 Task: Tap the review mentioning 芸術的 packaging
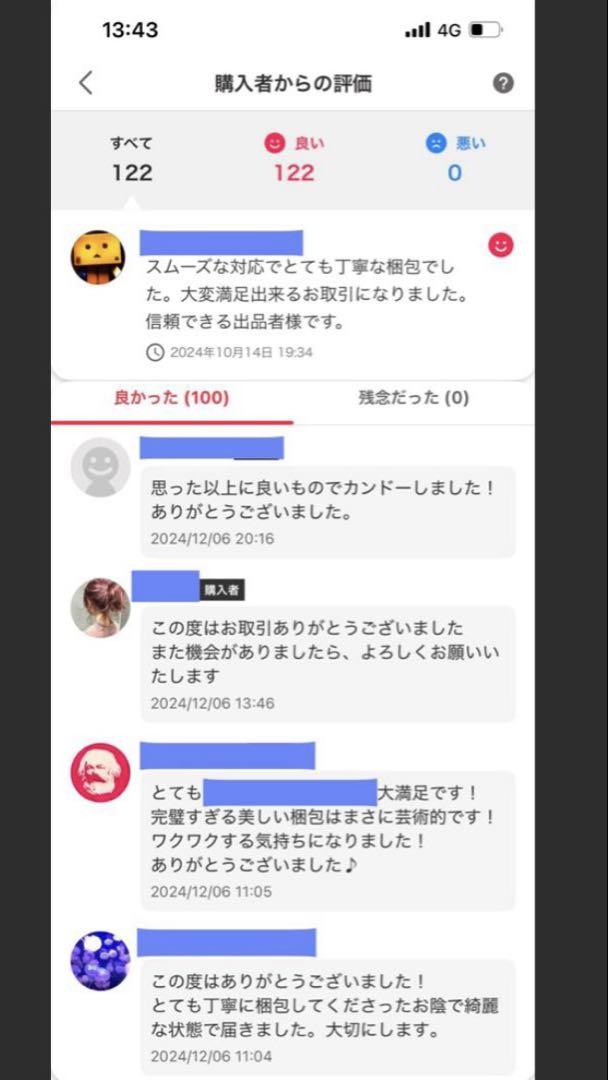pos(328,840)
